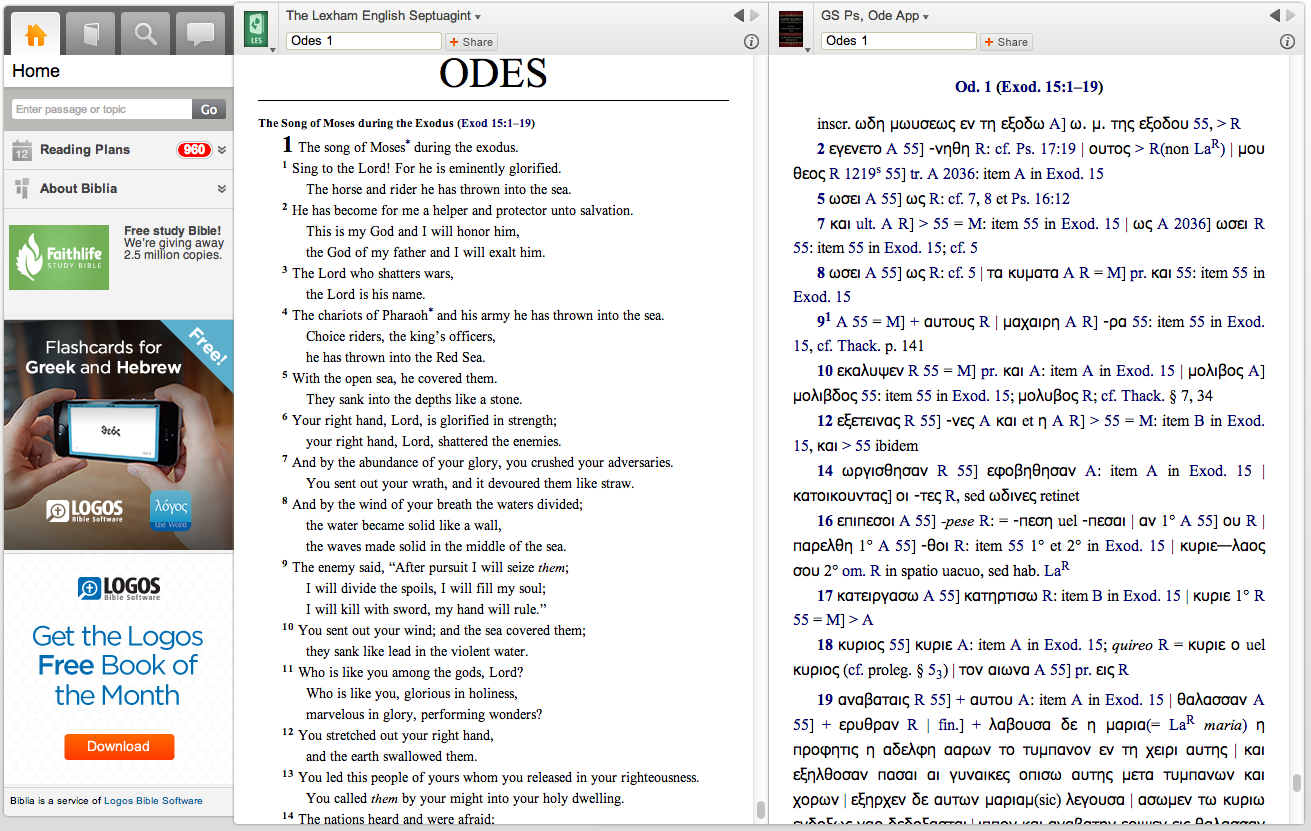The height and width of the screenshot is (831, 1311).
Task: Click the Lexham English Septuagint cover icon
Action: [256, 29]
